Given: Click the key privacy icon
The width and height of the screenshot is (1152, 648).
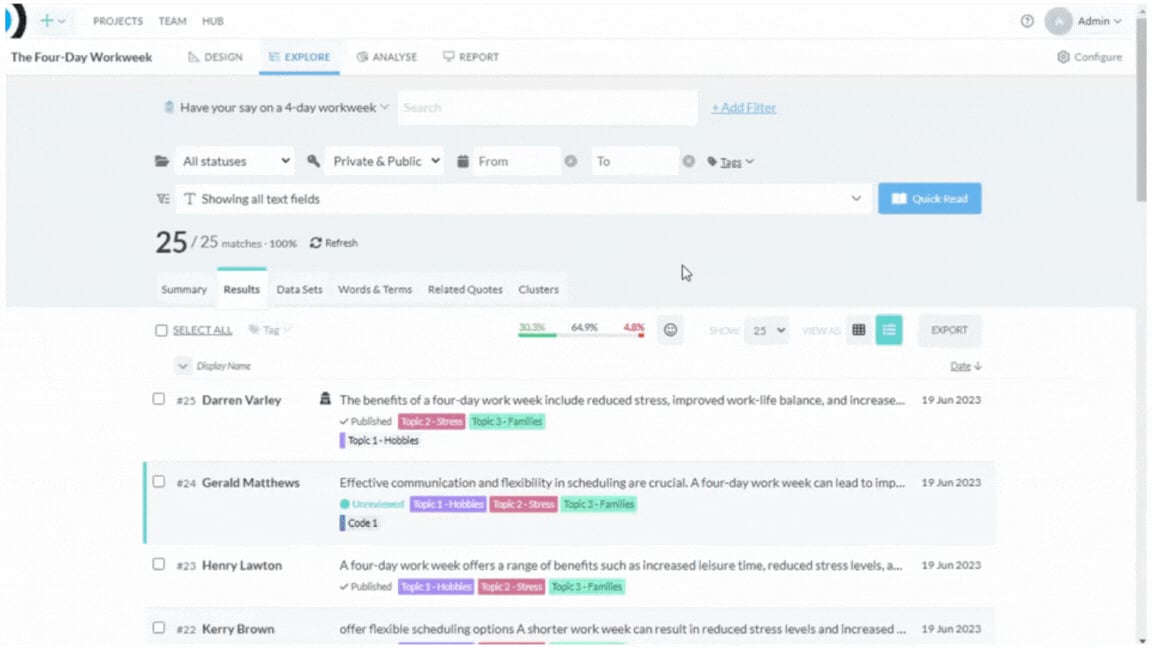Looking at the screenshot, I should point(314,161).
